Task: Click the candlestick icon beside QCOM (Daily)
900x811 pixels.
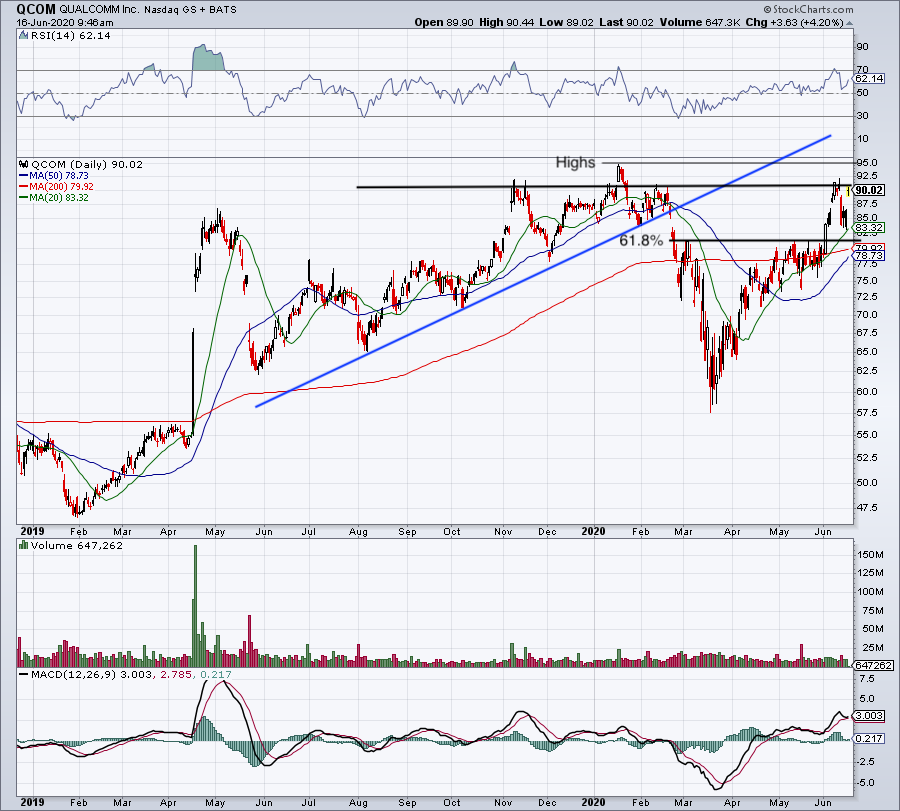Action: 24,164
